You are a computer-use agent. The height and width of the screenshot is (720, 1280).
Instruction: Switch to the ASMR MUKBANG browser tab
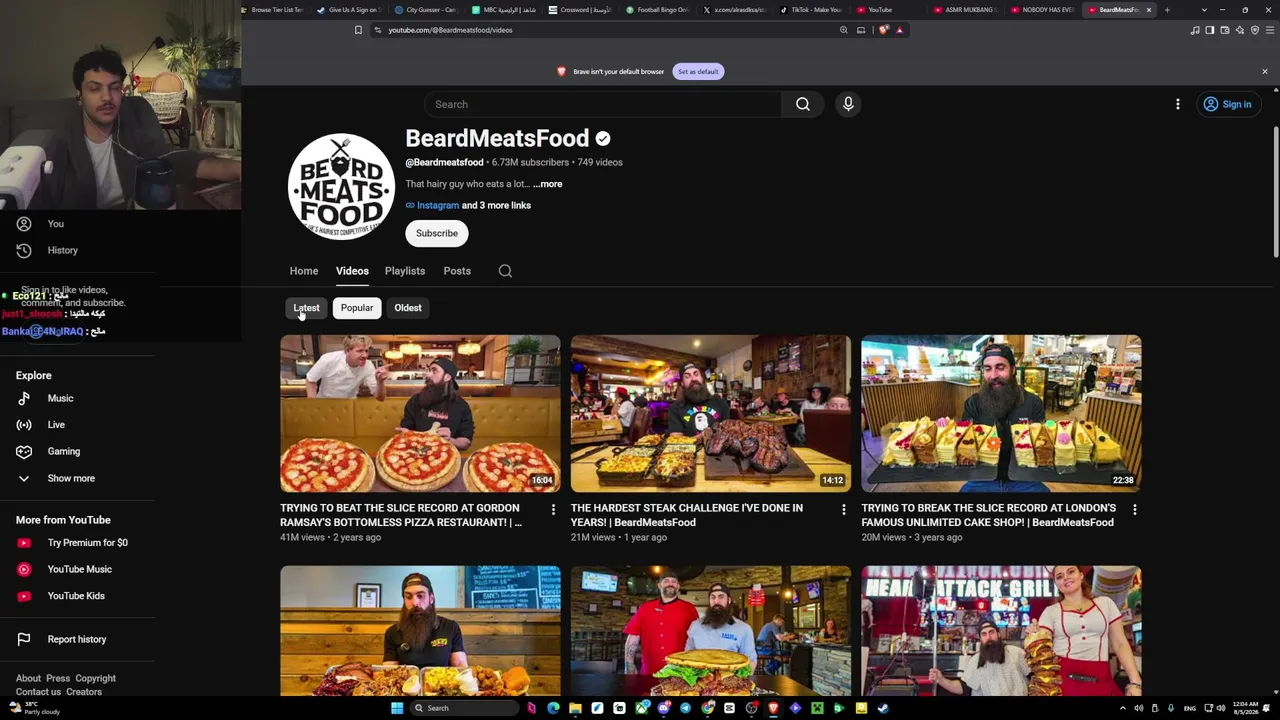click(965, 10)
